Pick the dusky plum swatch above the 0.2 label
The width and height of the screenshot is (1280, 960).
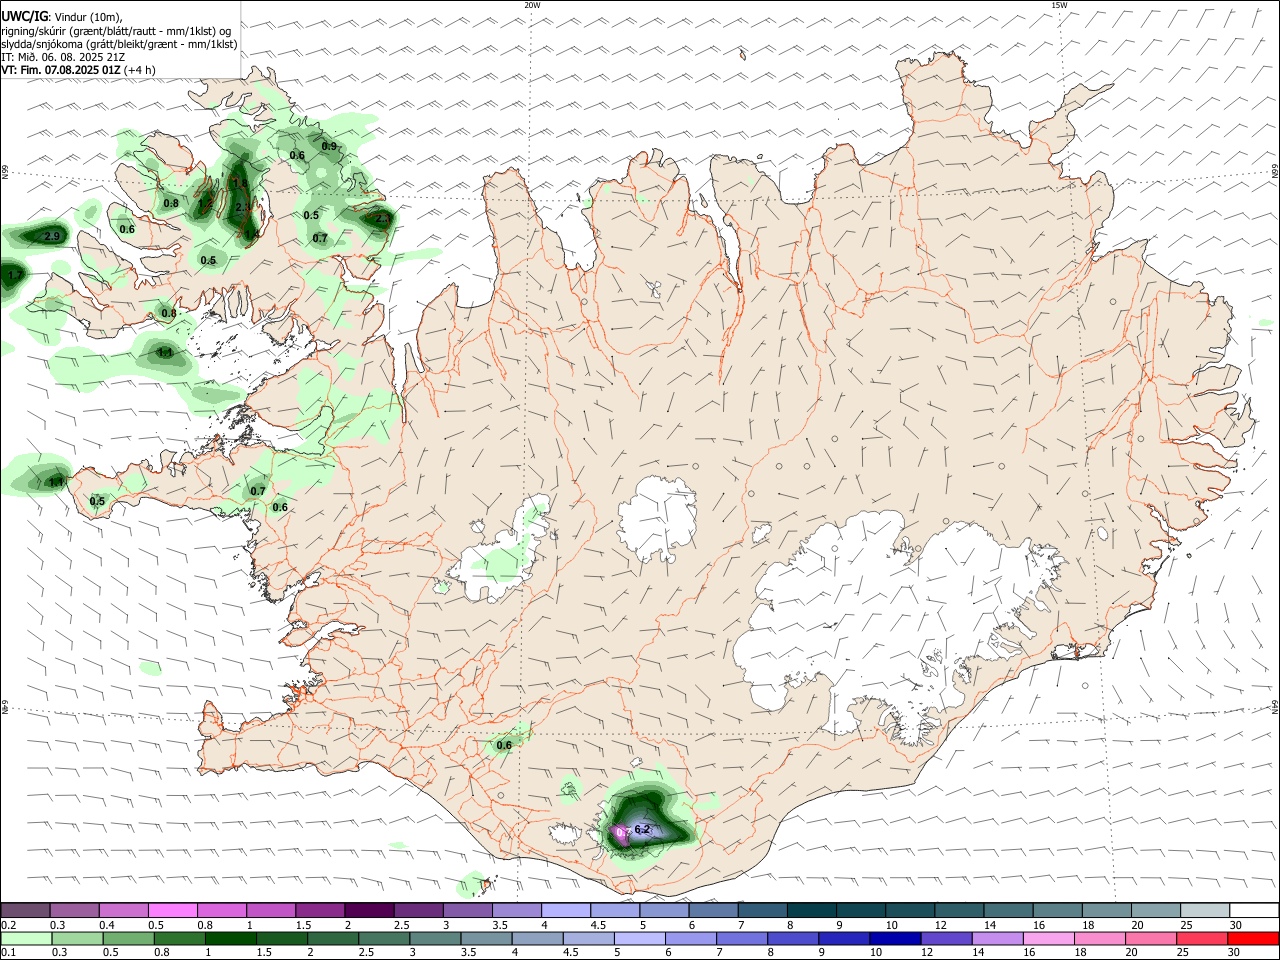26,911
